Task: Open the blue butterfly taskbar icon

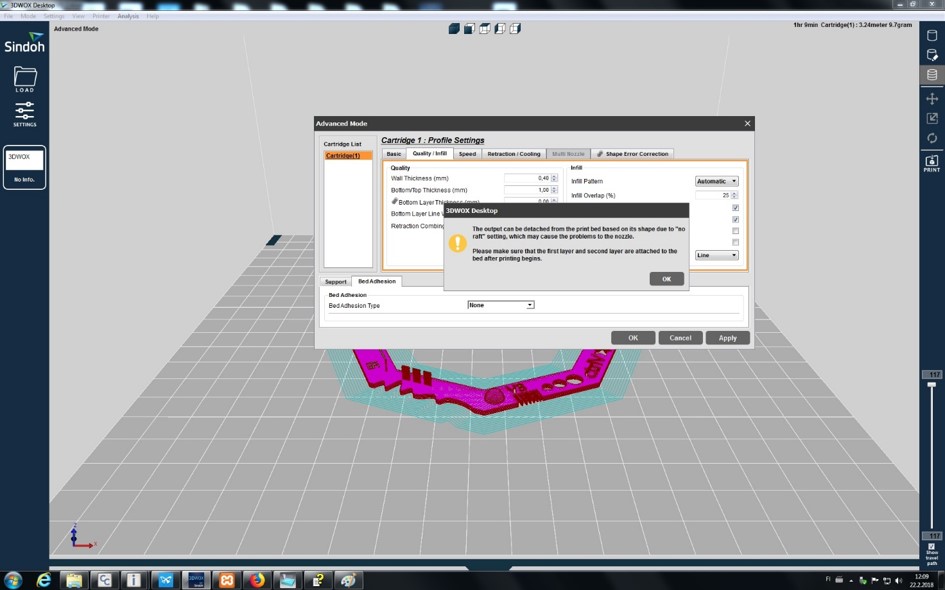Action: click(x=166, y=580)
